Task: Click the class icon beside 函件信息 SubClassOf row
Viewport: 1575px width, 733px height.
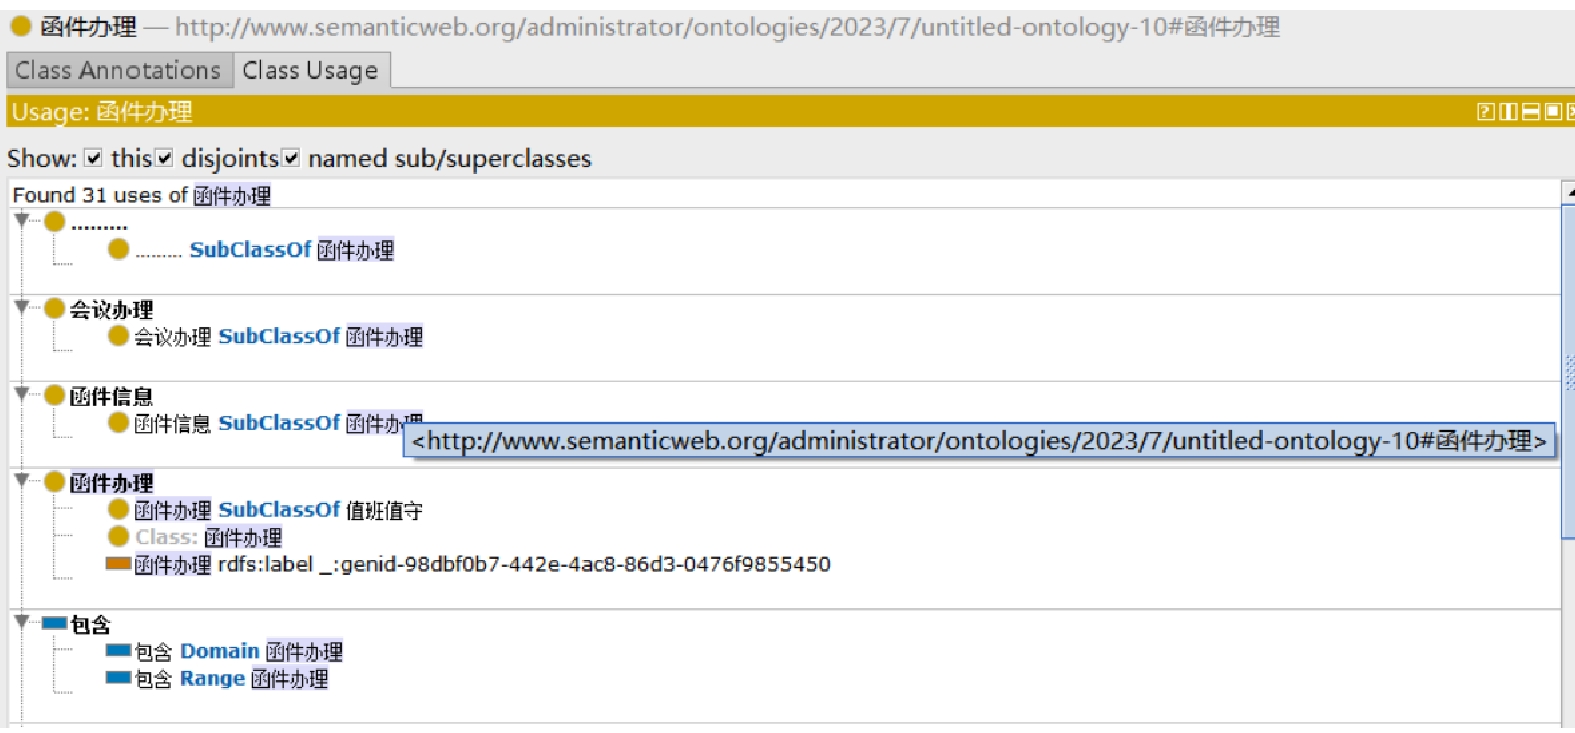Action: (x=118, y=423)
